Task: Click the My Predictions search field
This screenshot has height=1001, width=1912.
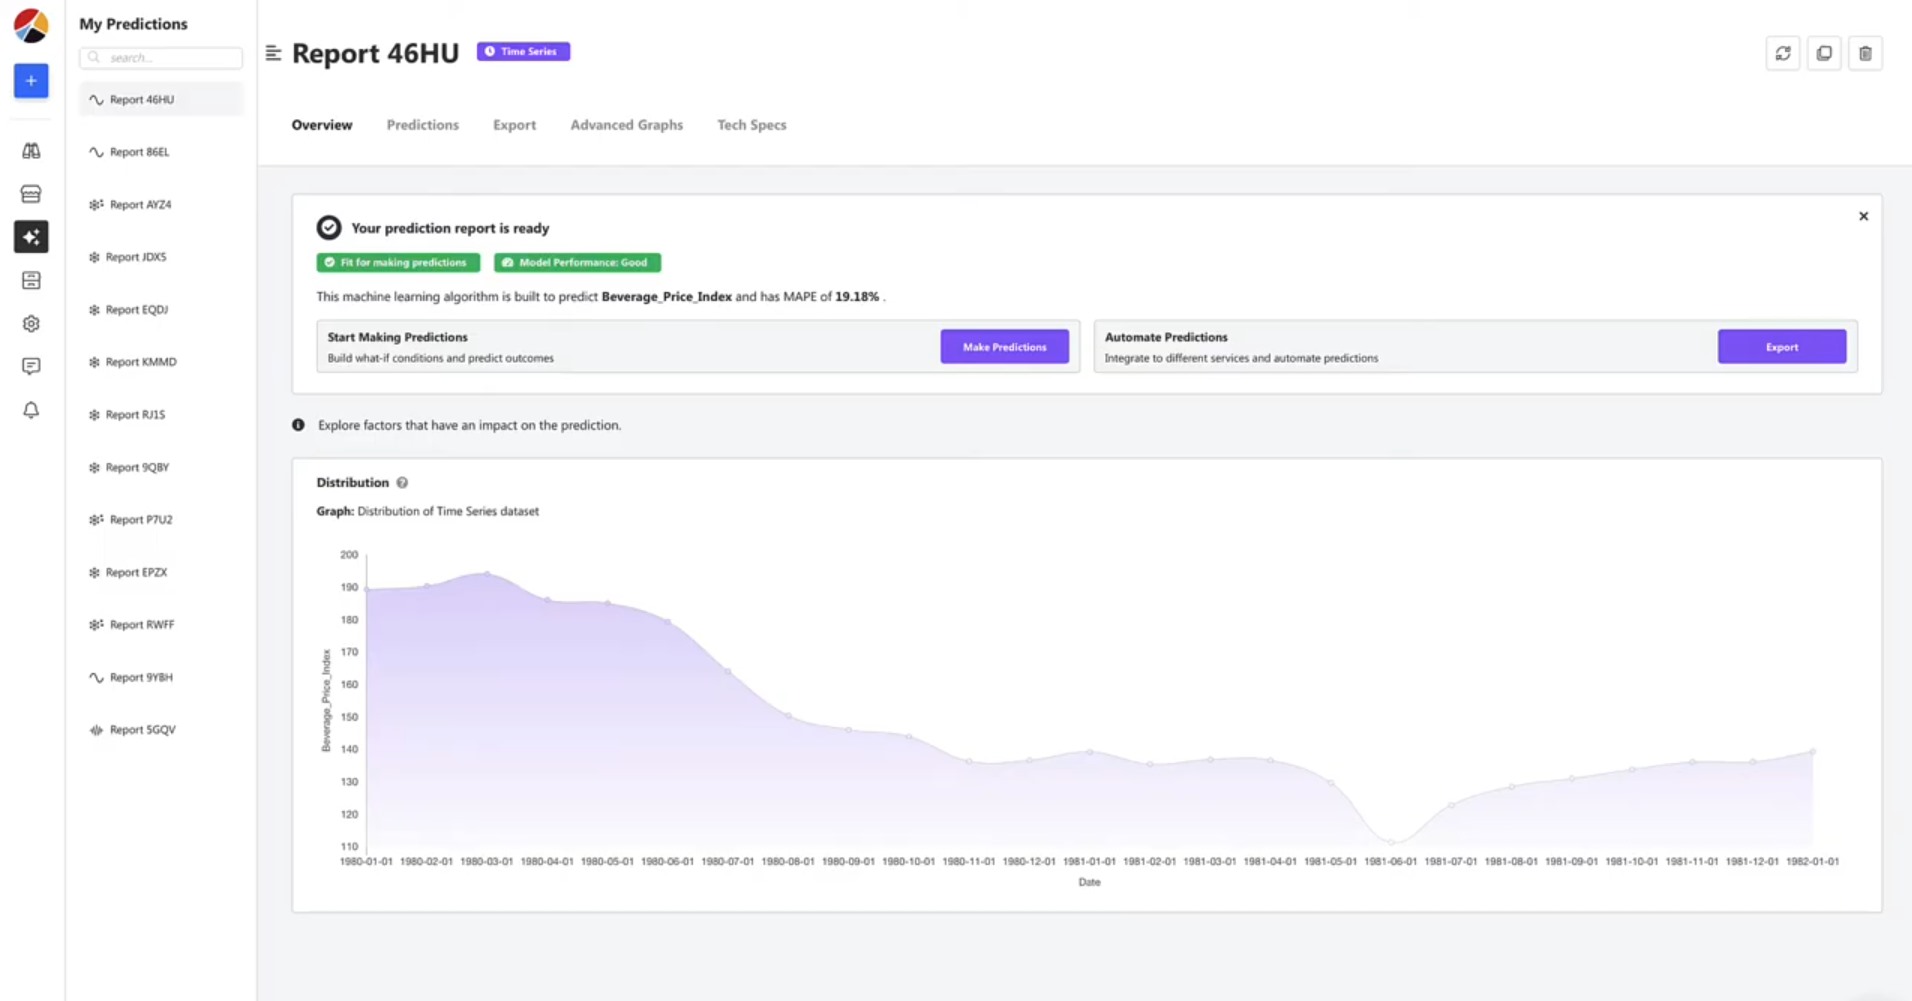Action: tap(161, 58)
